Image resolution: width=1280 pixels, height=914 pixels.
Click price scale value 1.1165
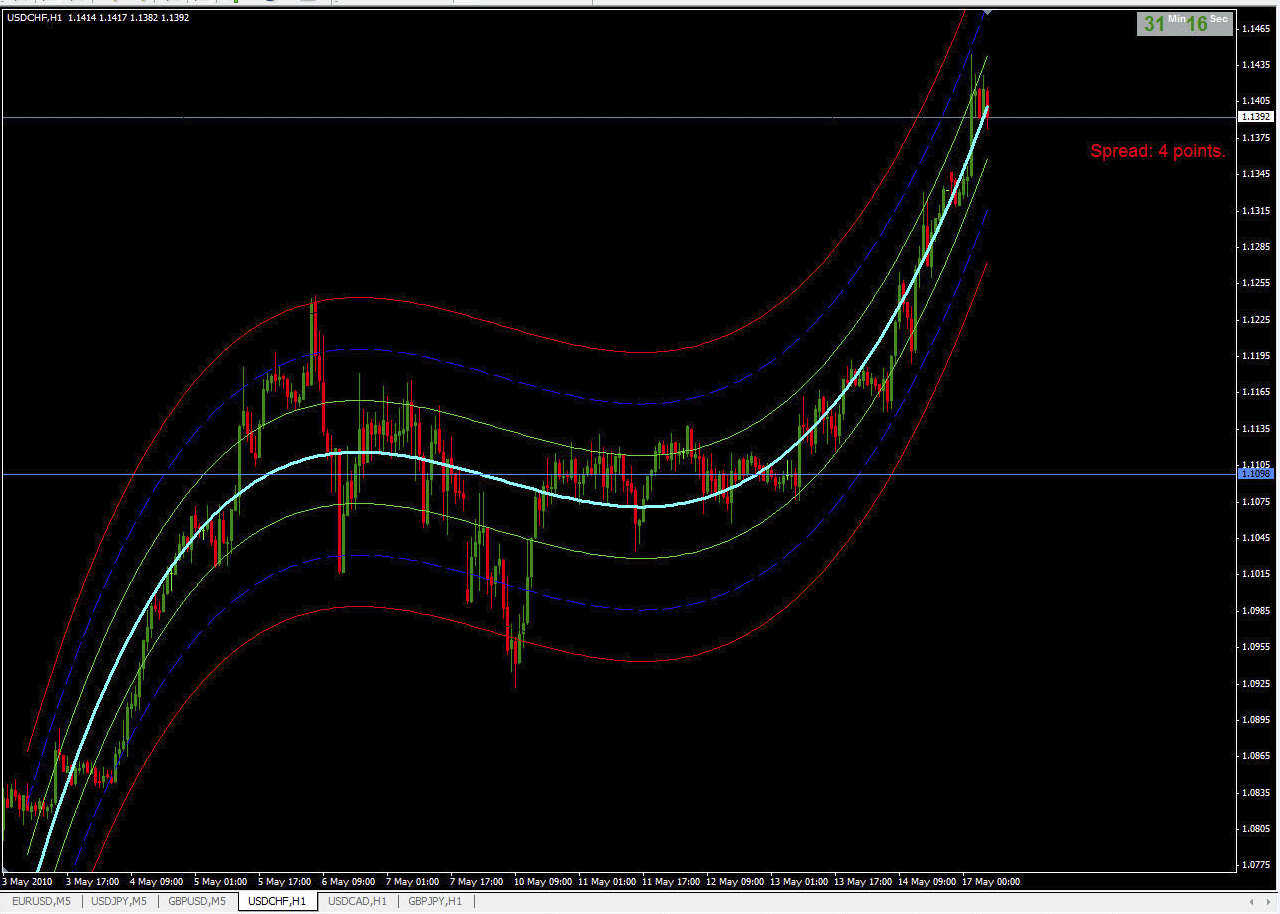pyautogui.click(x=1256, y=392)
